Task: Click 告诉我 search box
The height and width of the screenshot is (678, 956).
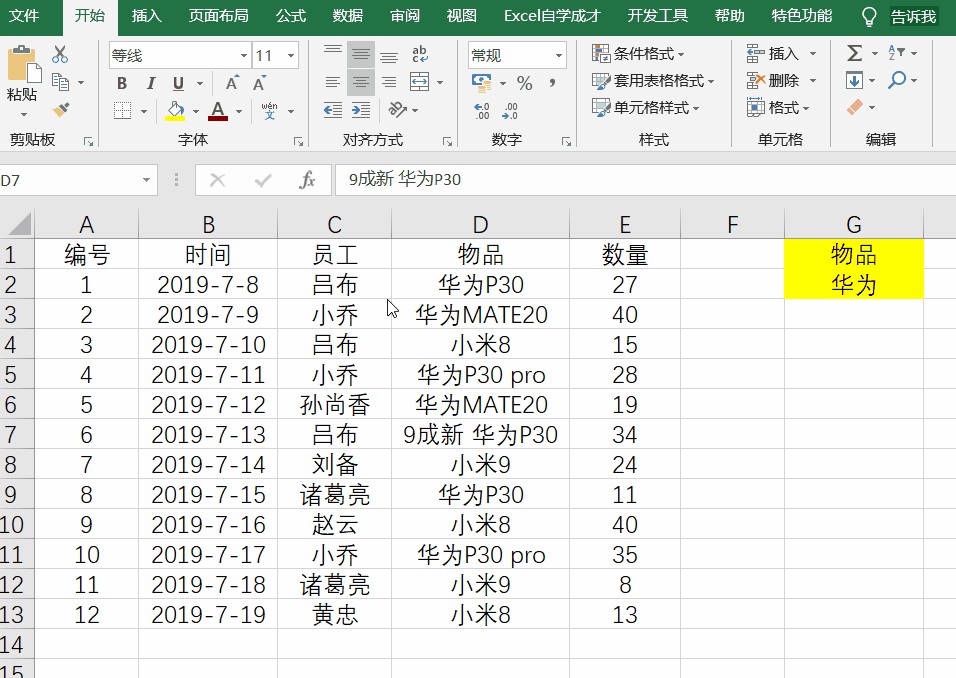Action: (913, 16)
